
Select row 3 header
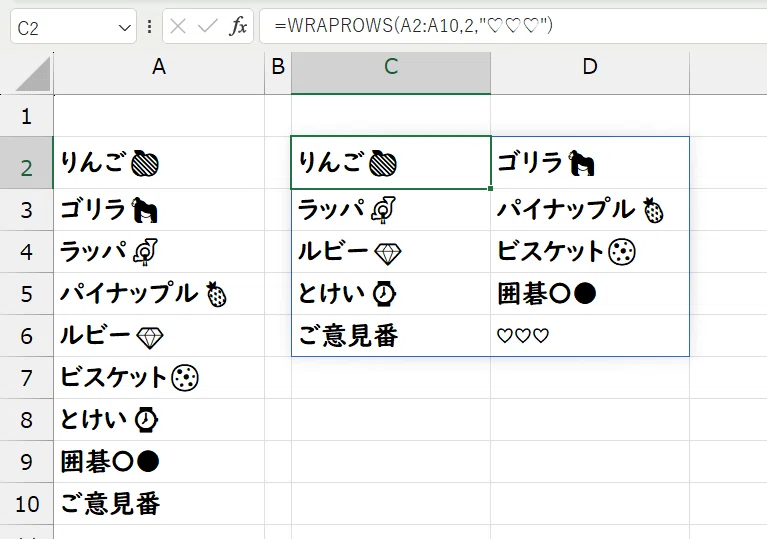pyautogui.click(x=26, y=210)
